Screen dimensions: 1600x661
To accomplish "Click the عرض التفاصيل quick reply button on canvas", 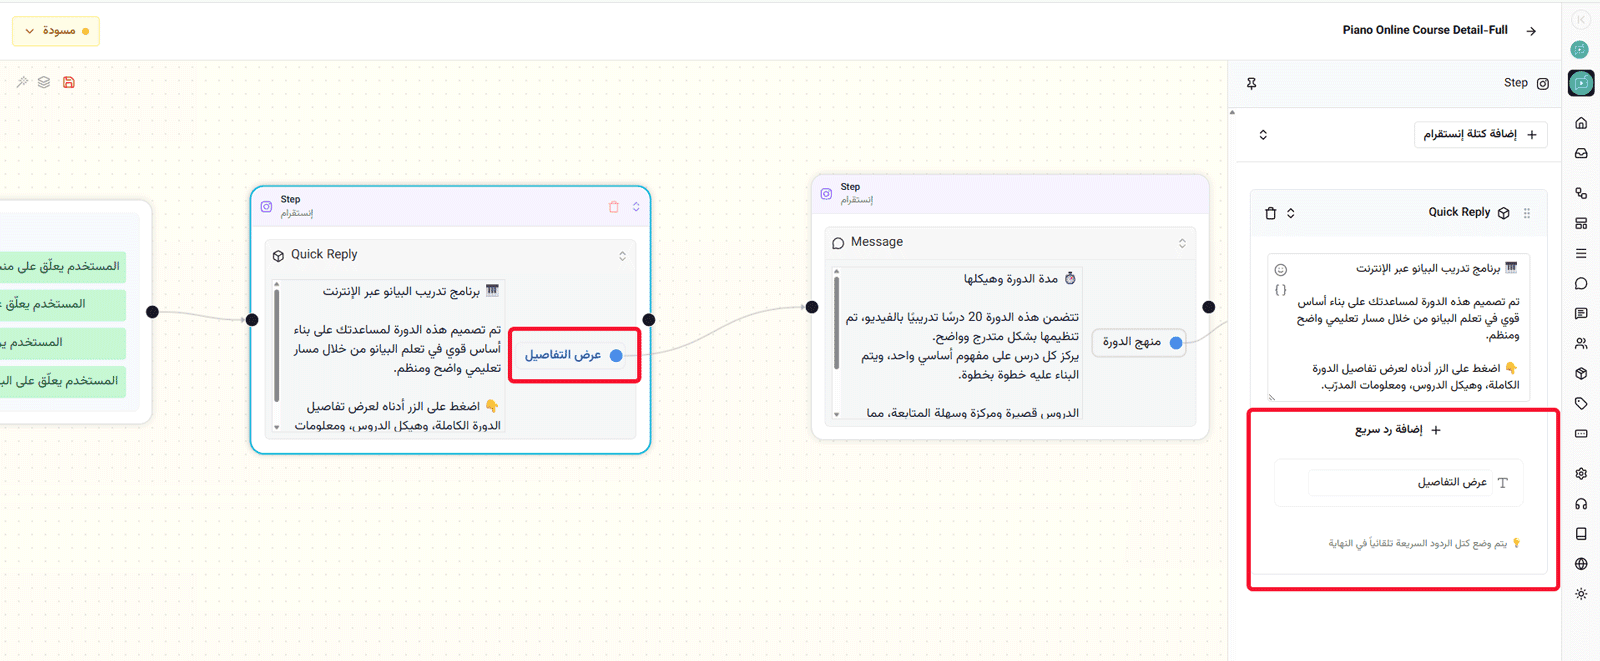I will click(573, 355).
